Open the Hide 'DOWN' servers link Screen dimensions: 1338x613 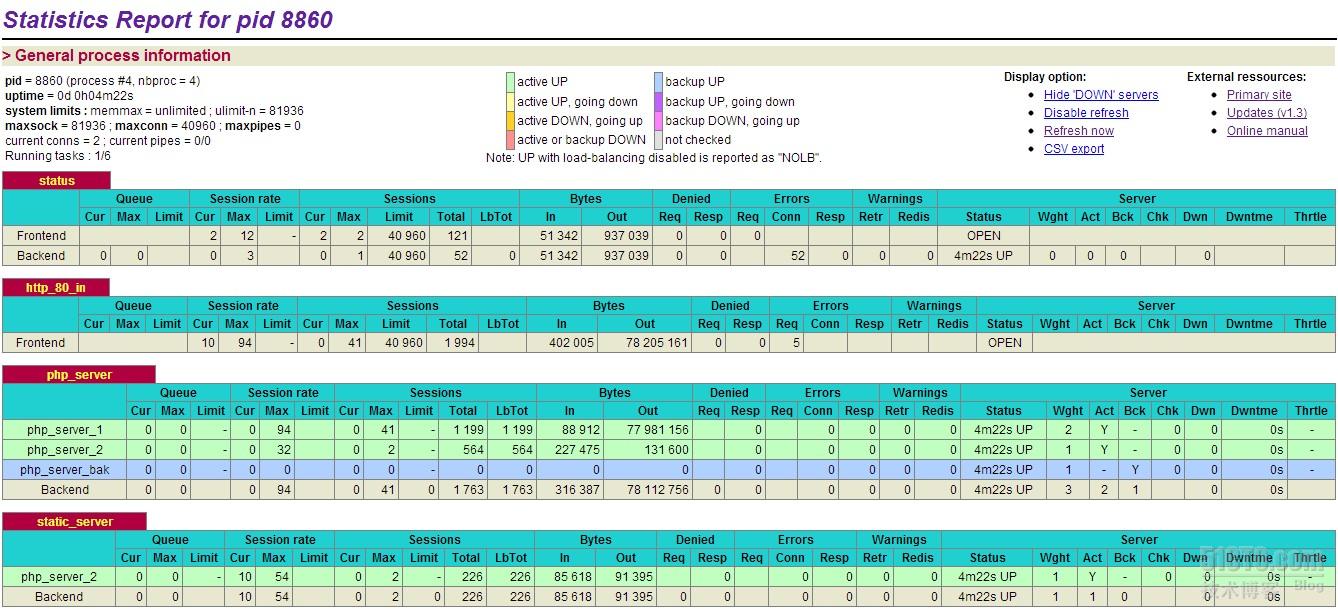(x=1101, y=95)
